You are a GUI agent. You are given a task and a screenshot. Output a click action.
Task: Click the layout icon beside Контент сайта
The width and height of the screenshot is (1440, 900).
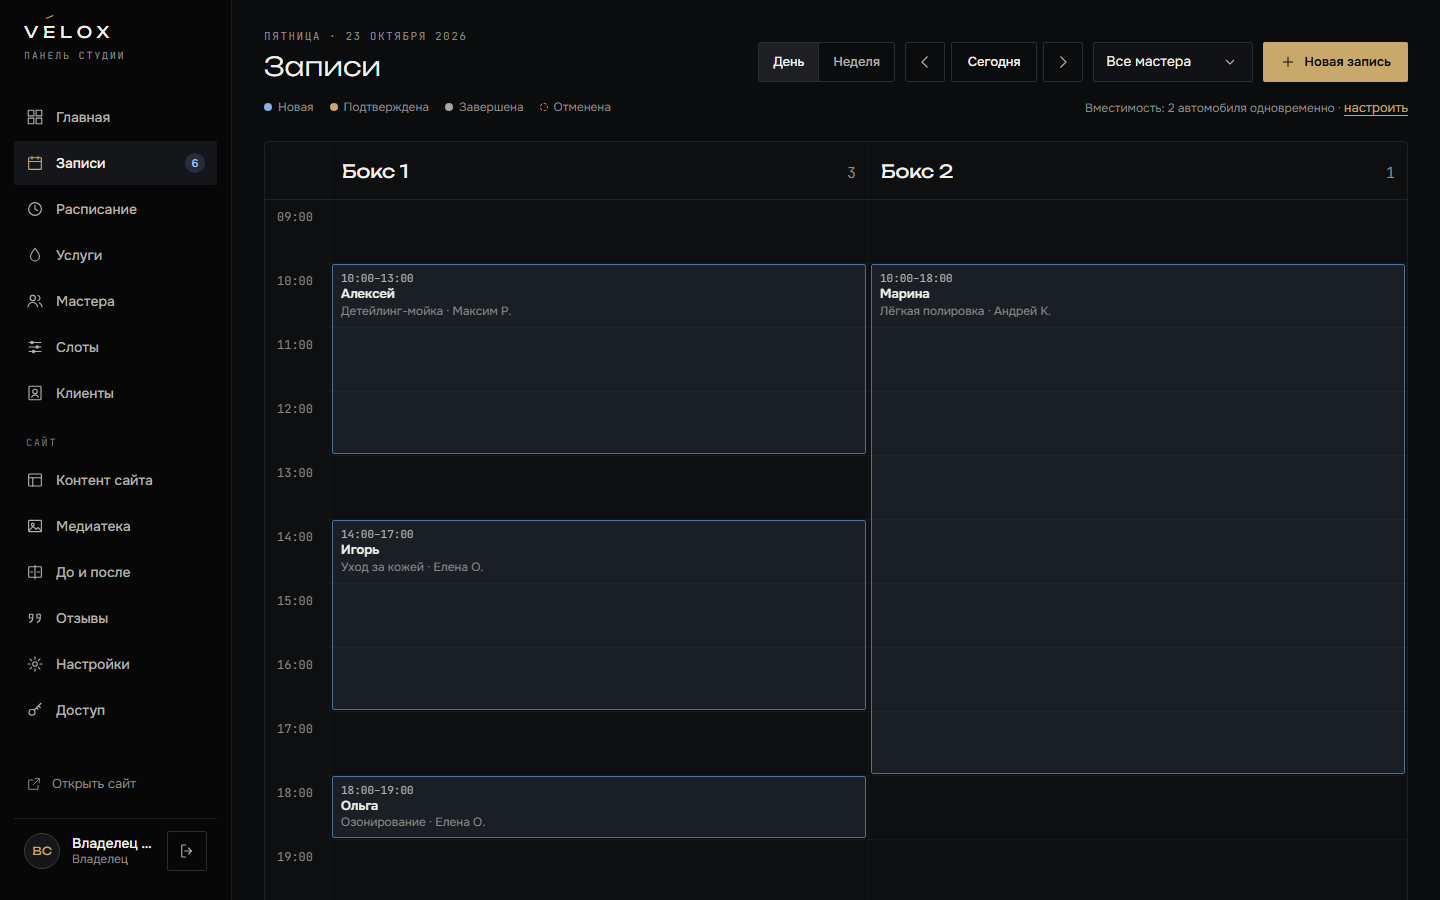point(35,480)
